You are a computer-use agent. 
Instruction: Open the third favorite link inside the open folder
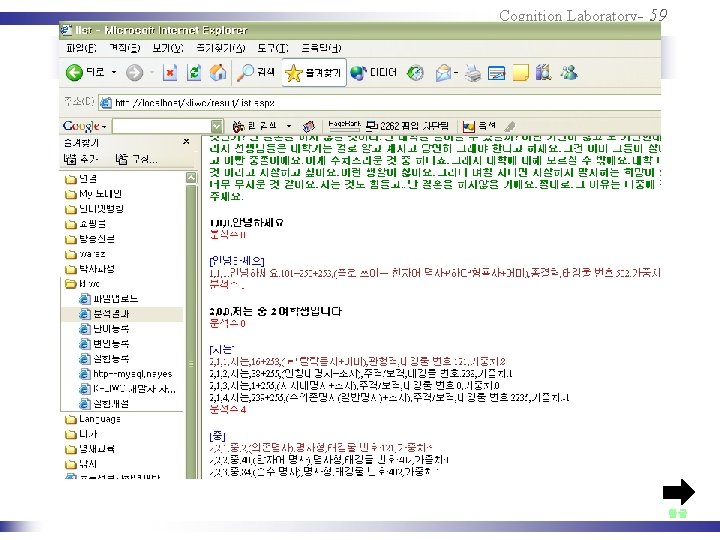[x=104, y=329]
